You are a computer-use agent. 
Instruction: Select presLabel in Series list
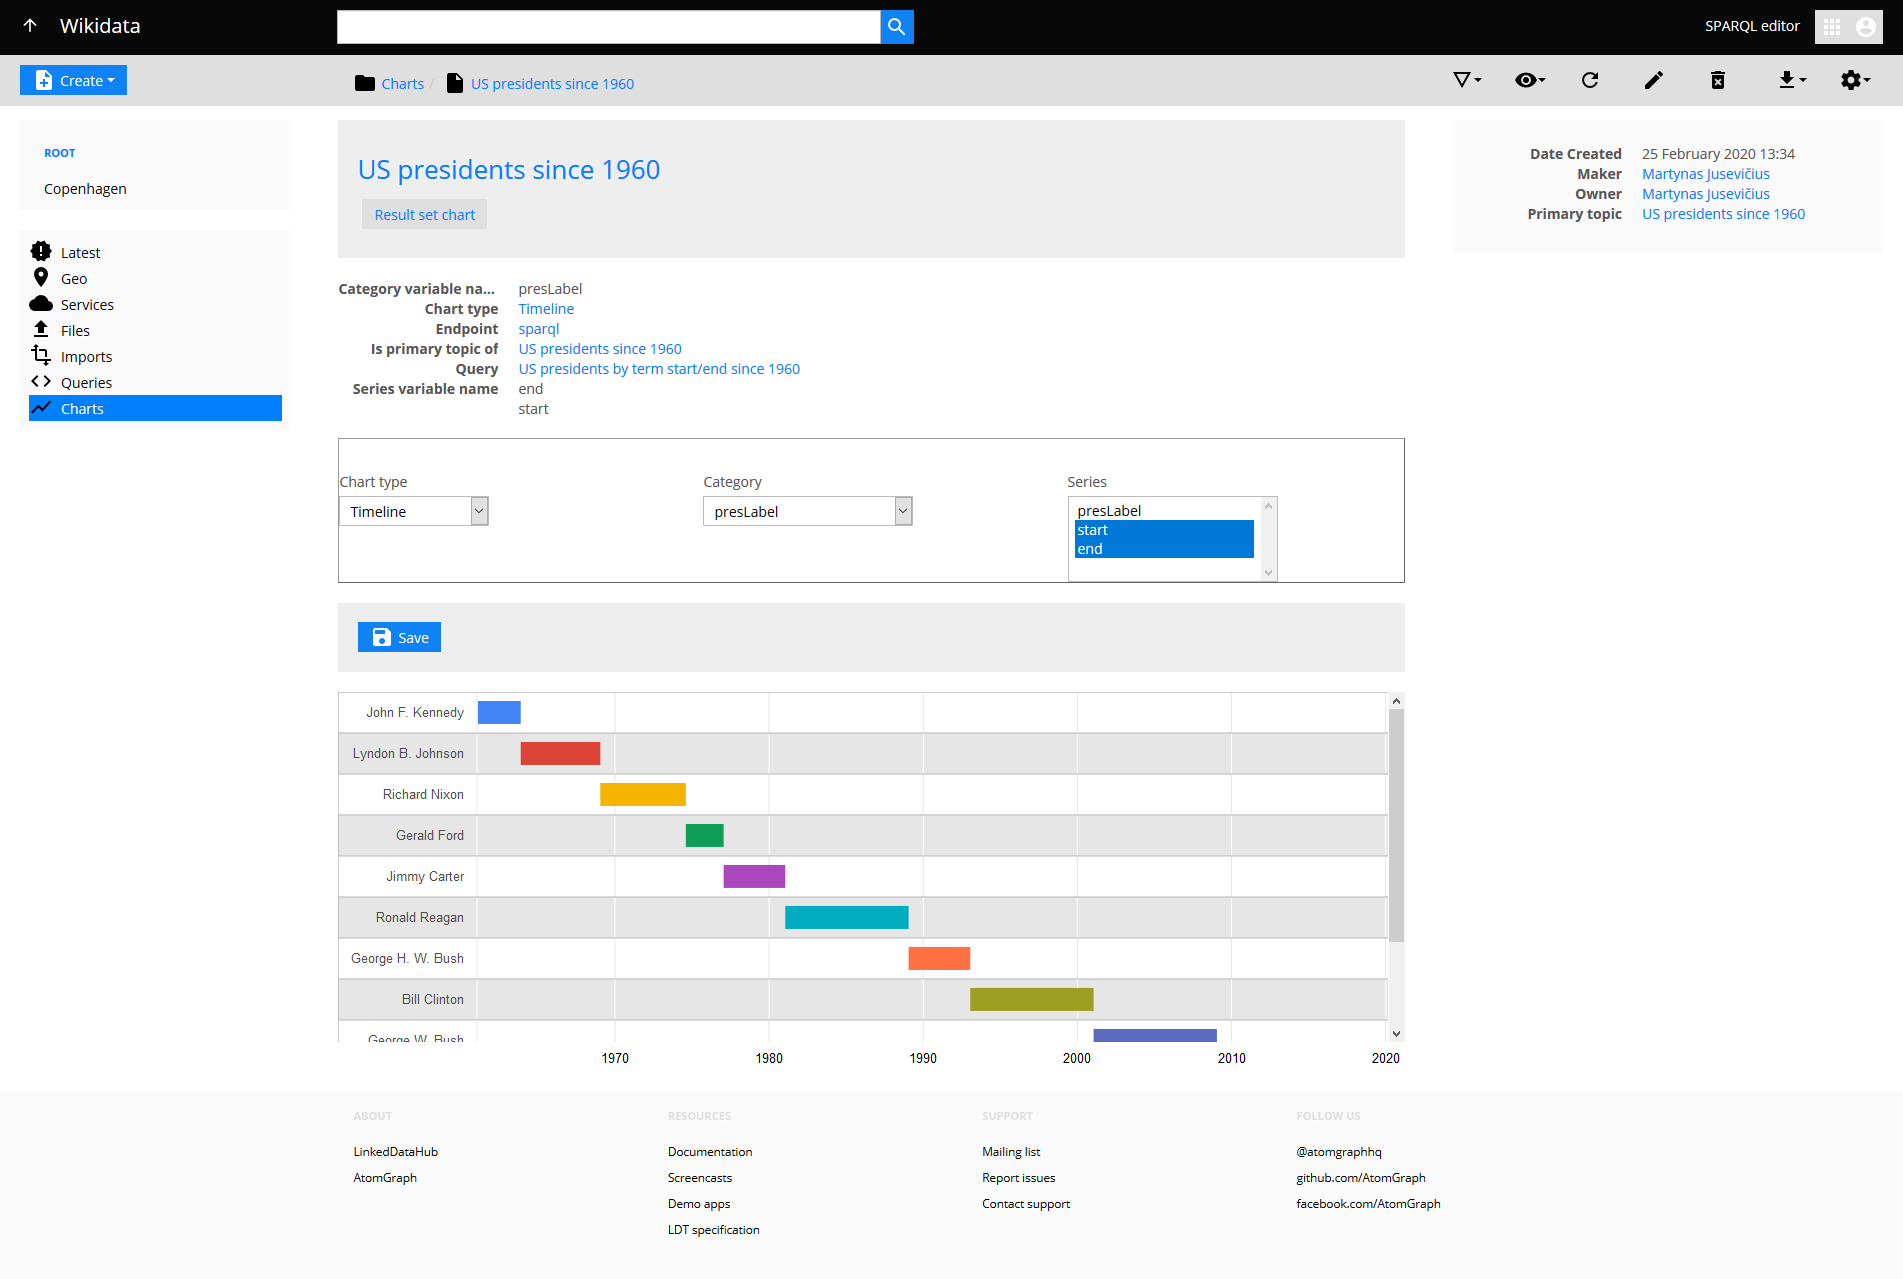(1164, 510)
